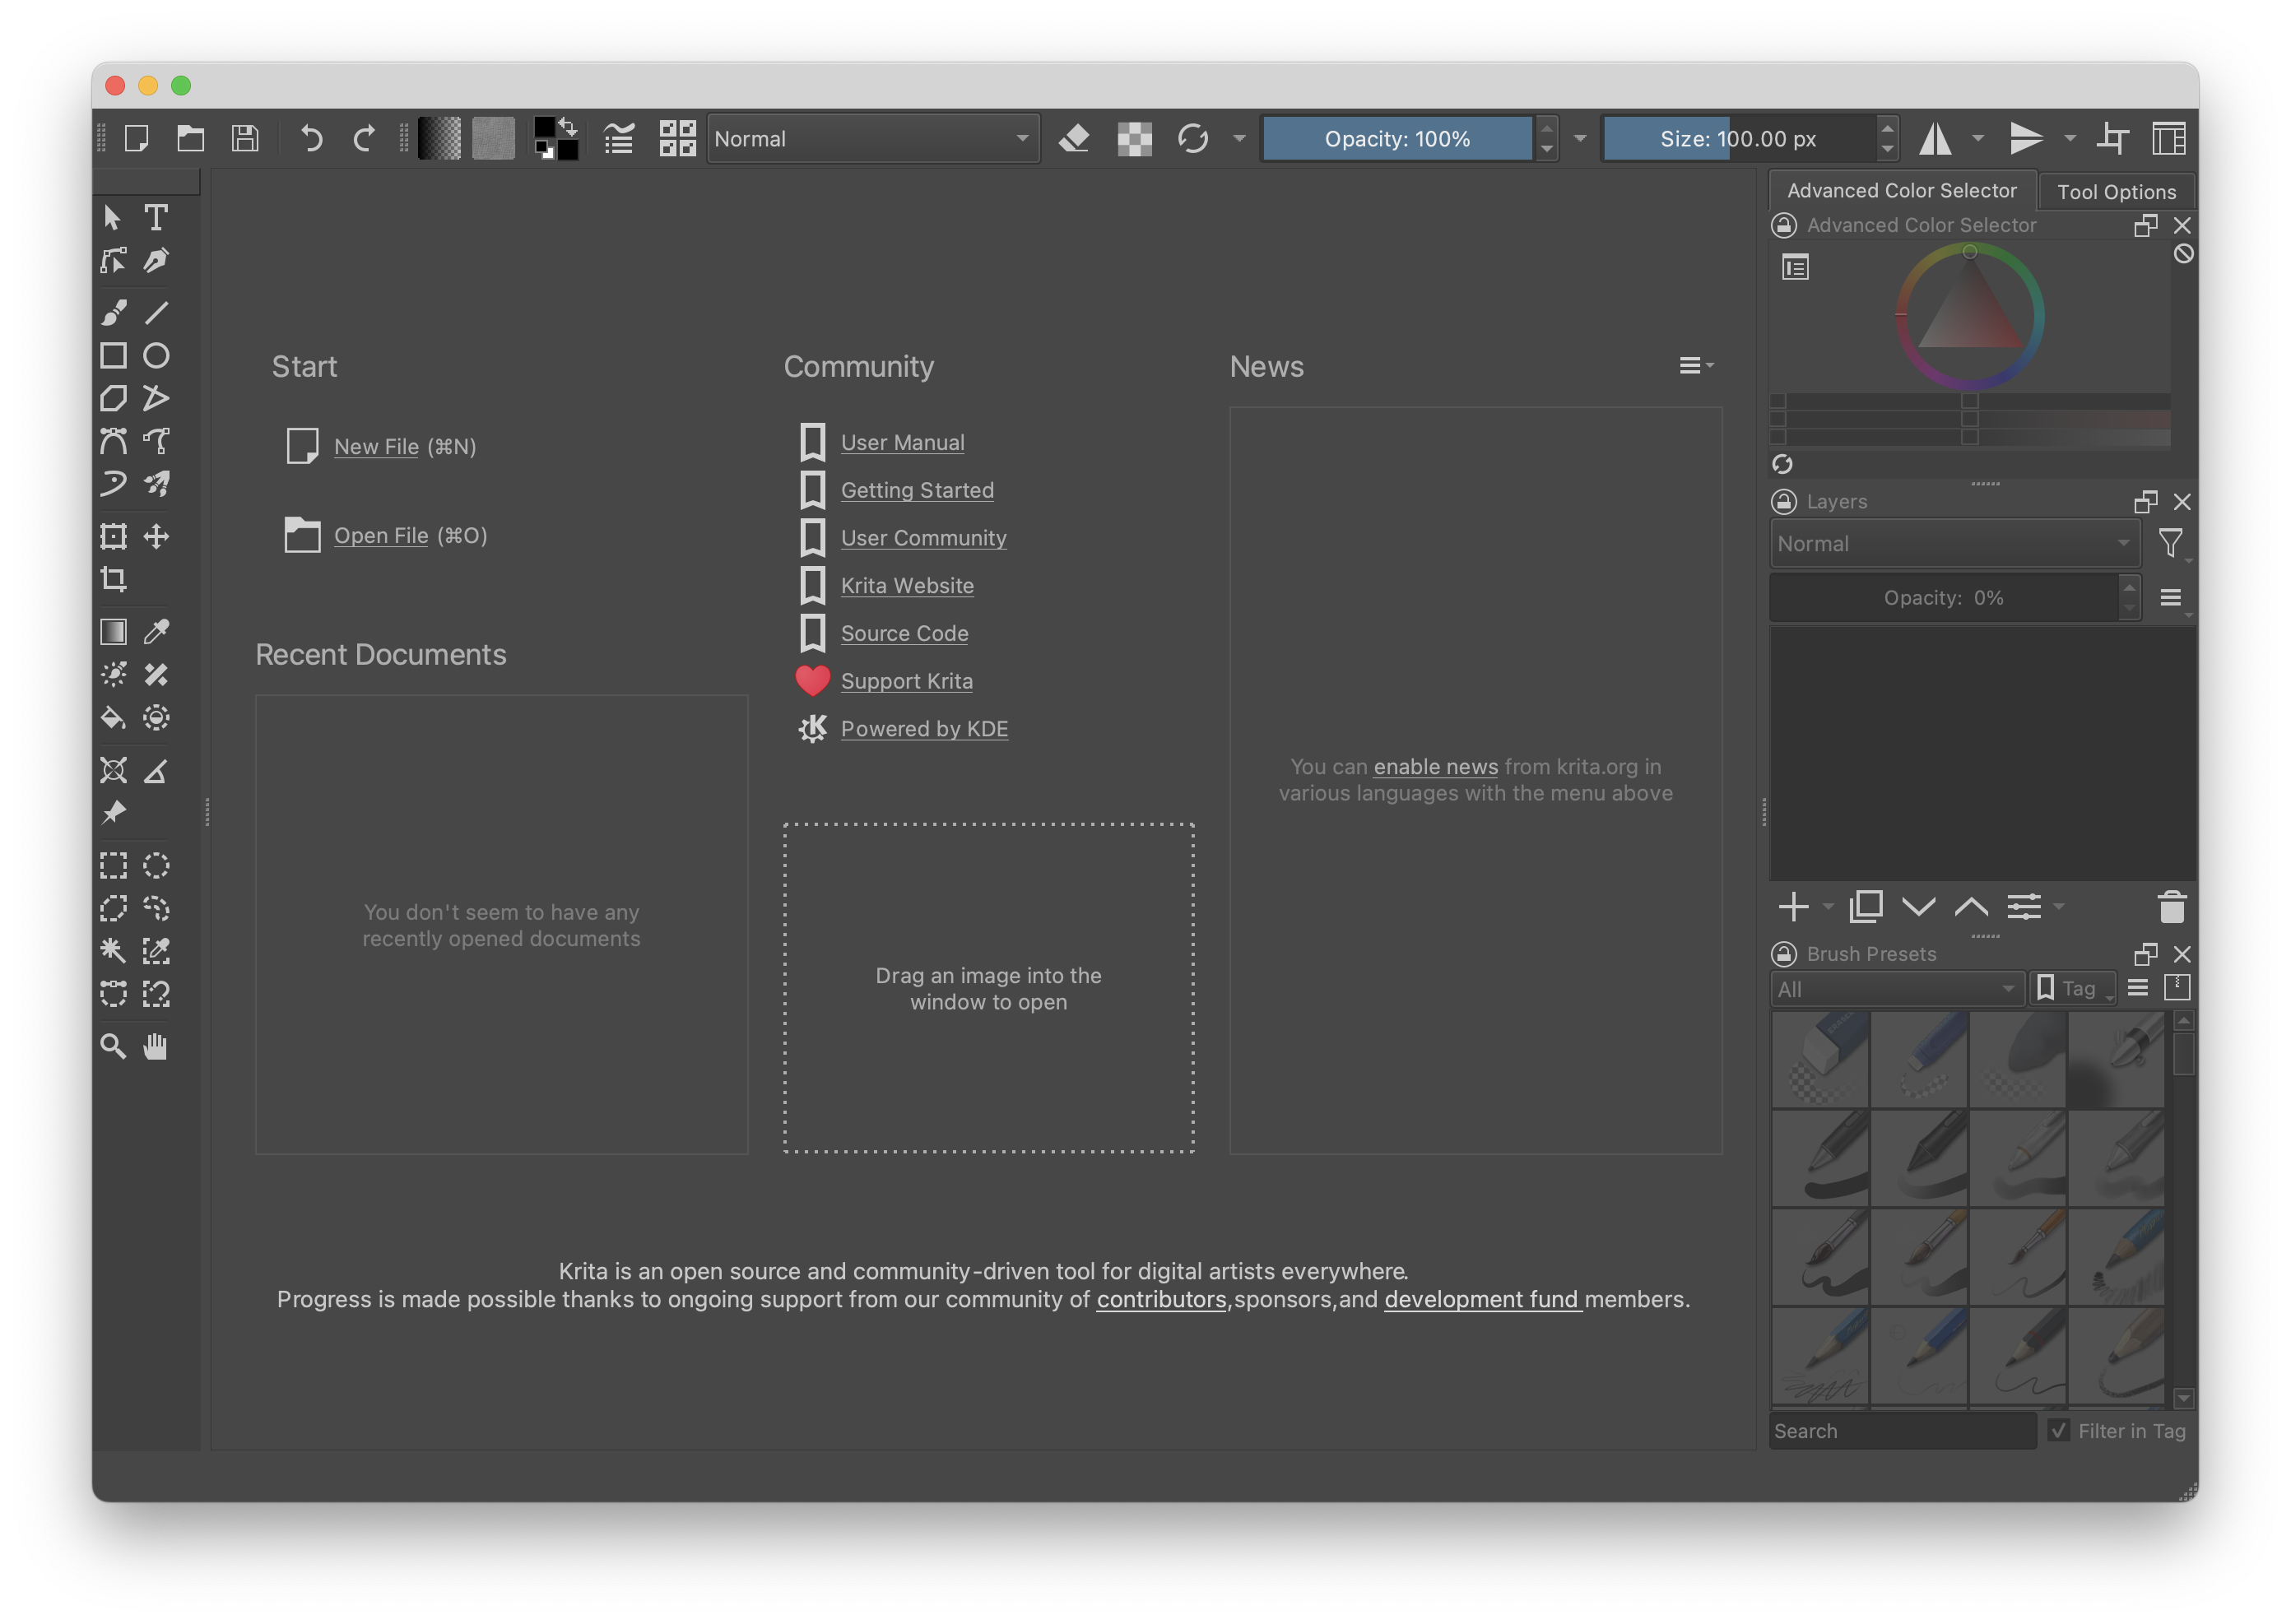Screen dimensions: 2291x1624
Task: Lock the Brush Presets docker
Action: click(x=1783, y=953)
